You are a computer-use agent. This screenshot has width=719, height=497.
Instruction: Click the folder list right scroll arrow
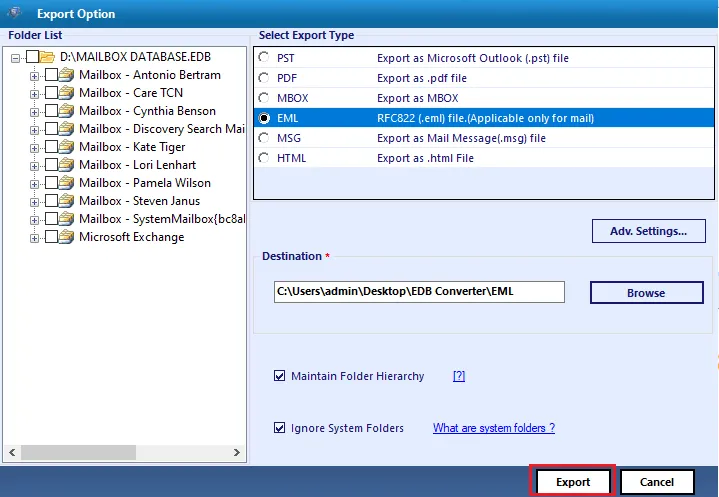coord(237,453)
